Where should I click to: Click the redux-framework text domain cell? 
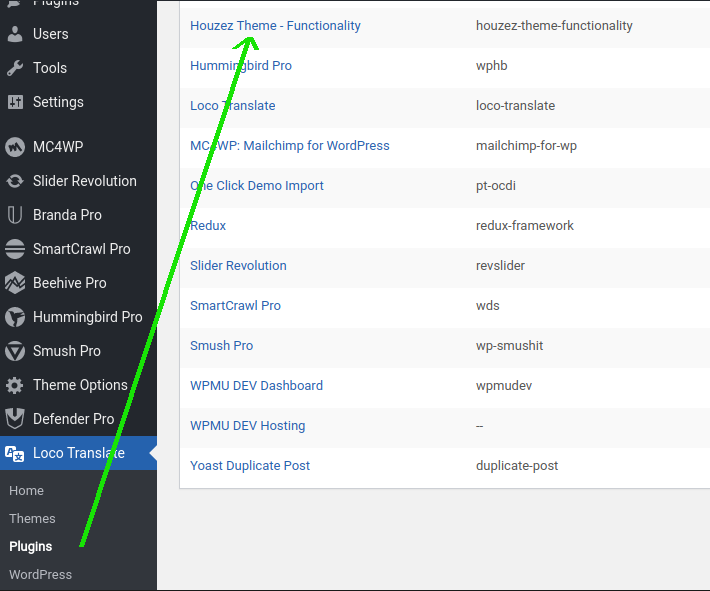(525, 226)
